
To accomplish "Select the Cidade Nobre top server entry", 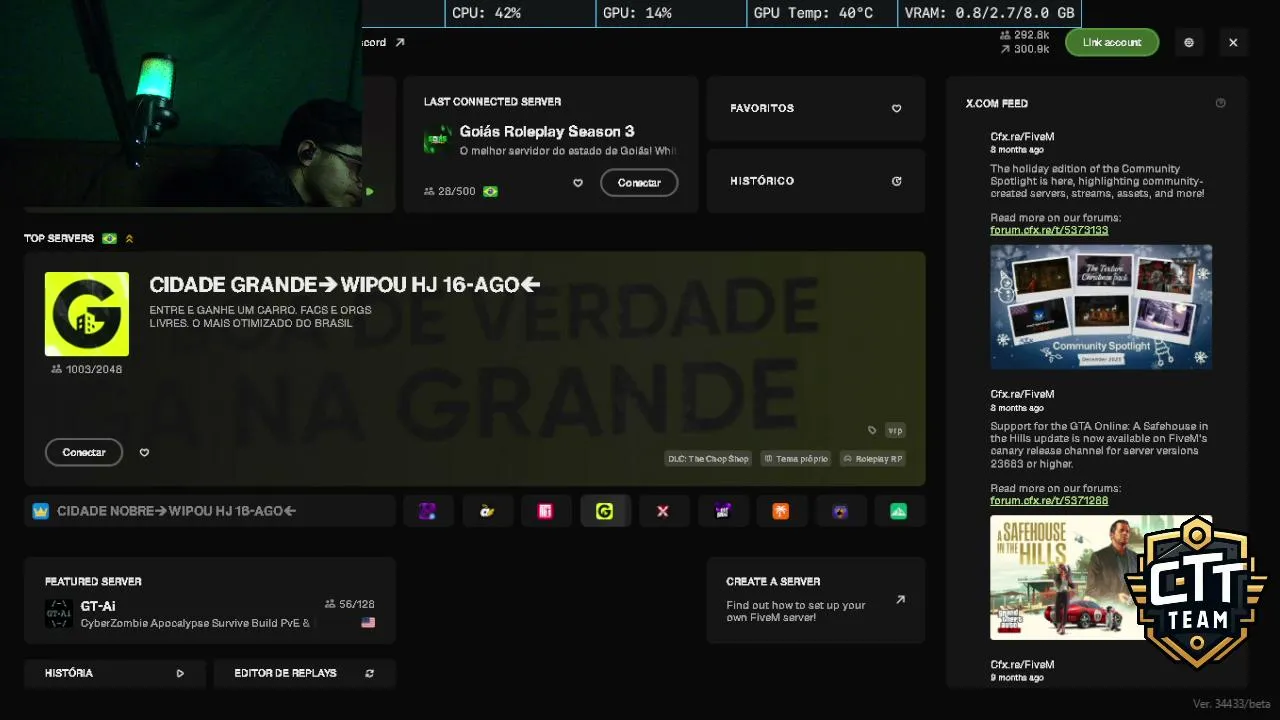I will pyautogui.click(x=210, y=511).
